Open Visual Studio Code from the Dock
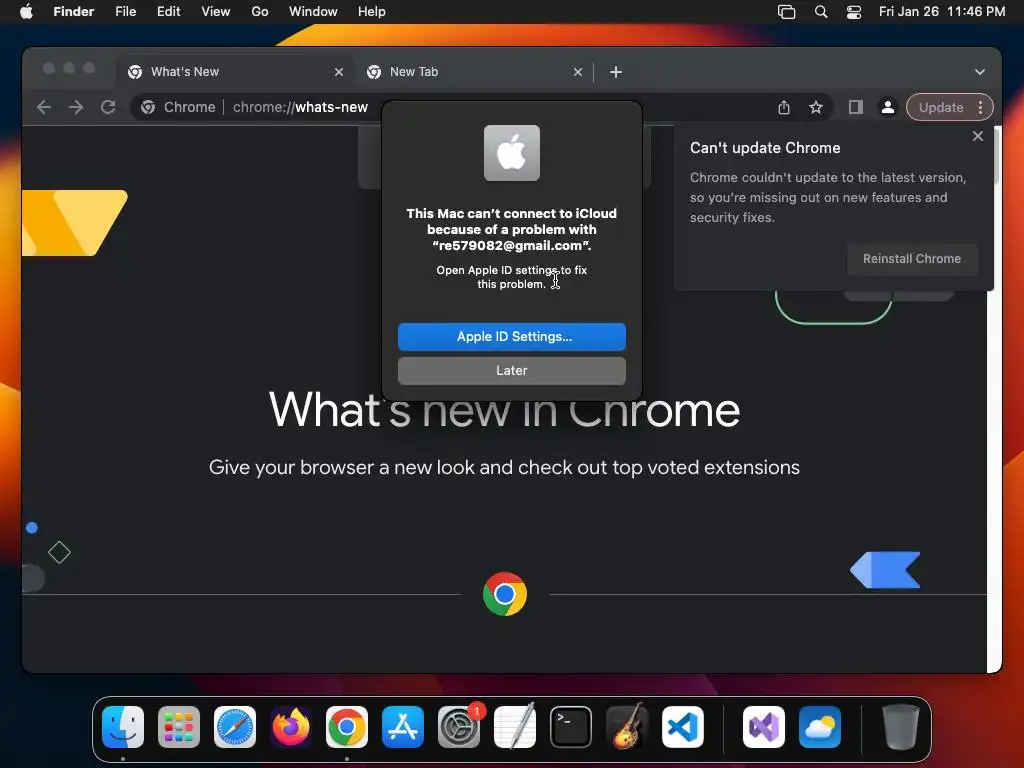Viewport: 1024px width, 768px height. point(682,727)
